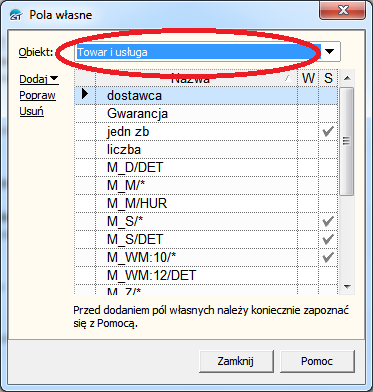Select the M_M/* row

click(206, 186)
